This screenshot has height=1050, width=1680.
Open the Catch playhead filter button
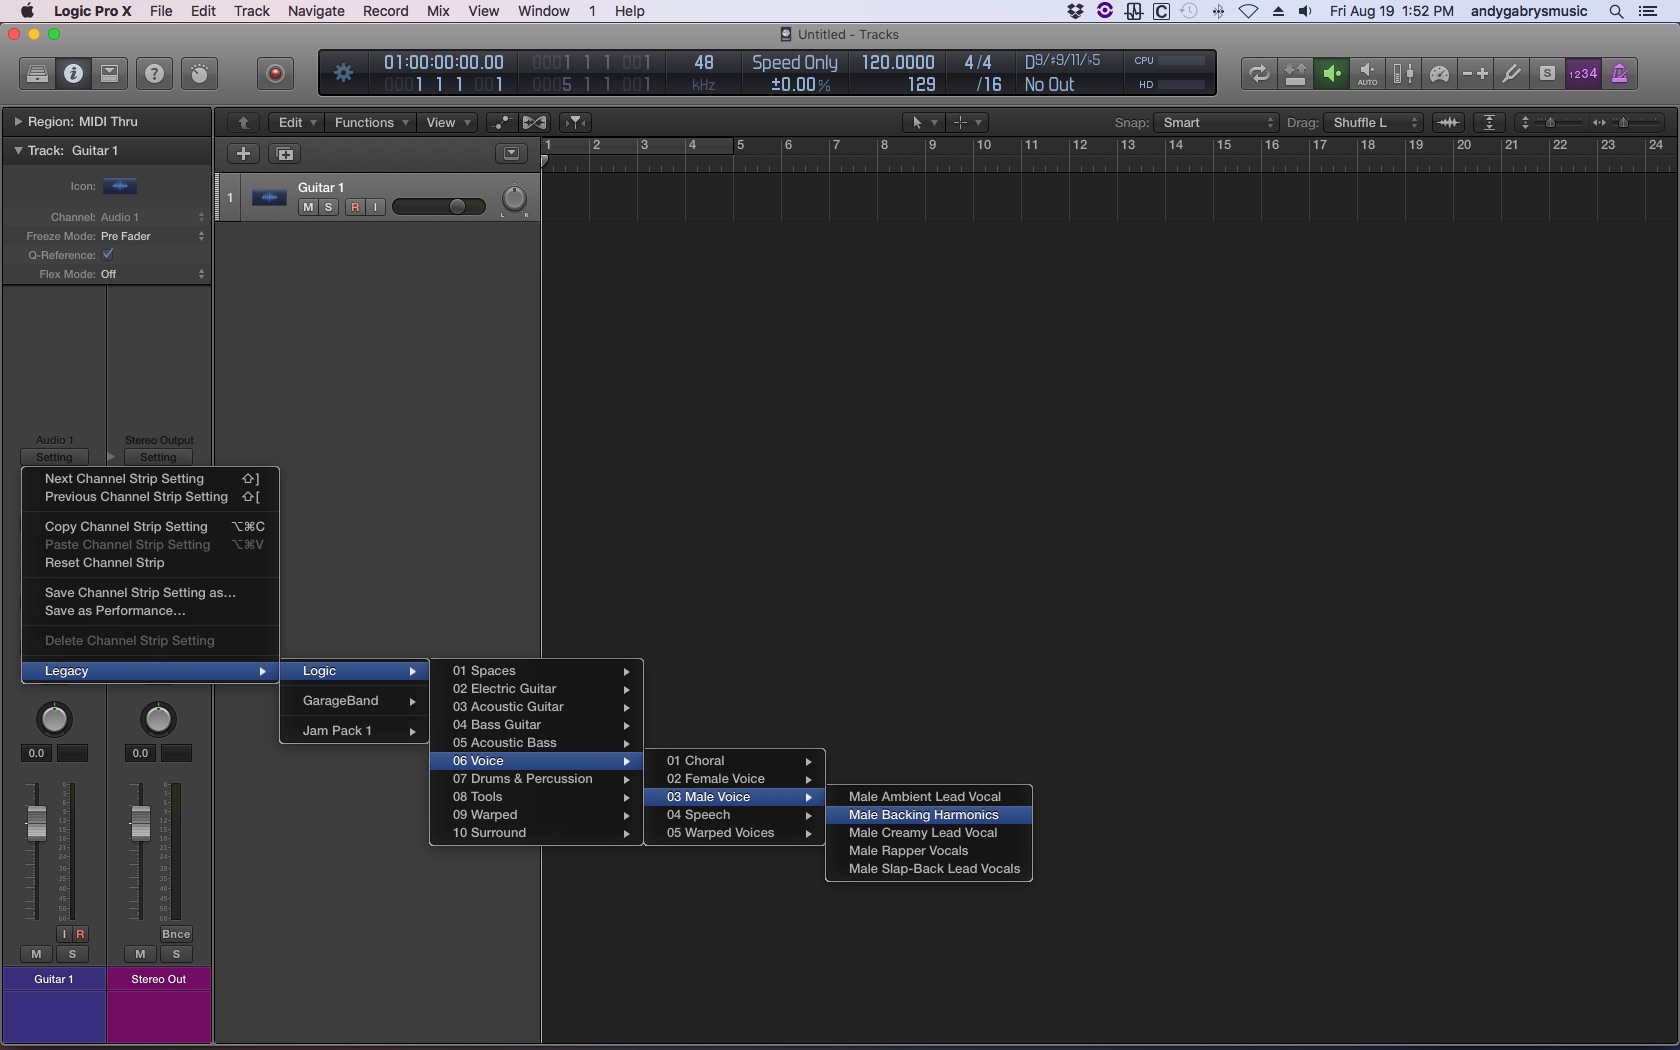(576, 122)
